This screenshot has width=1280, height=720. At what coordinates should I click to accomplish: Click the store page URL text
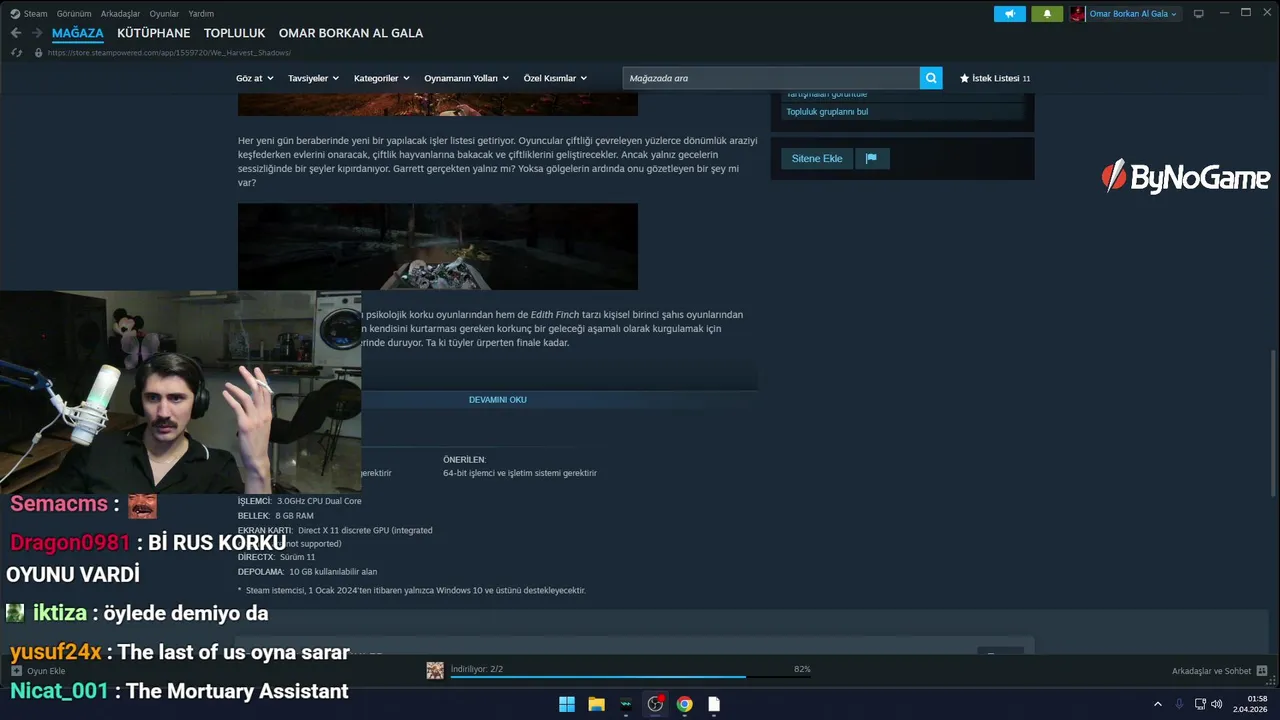point(169,53)
